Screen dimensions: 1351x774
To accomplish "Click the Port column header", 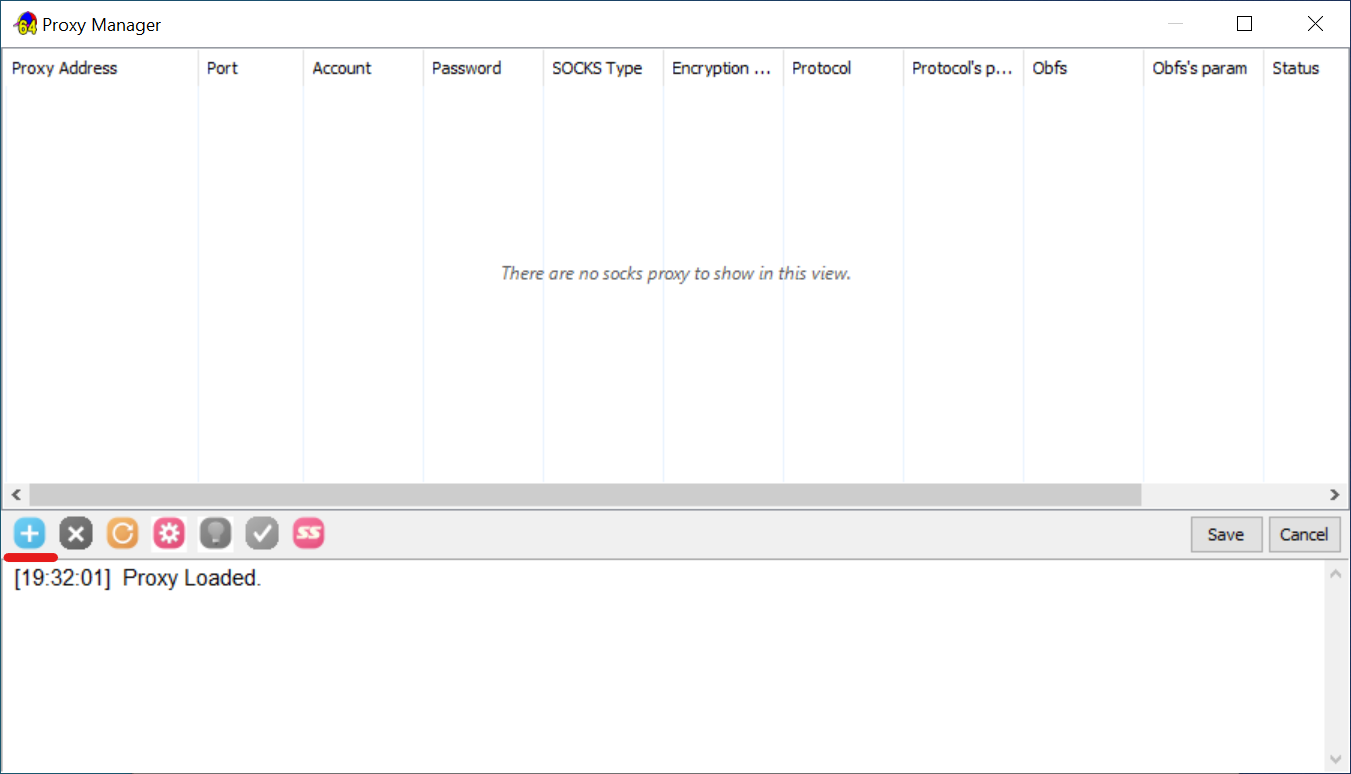I will (222, 68).
